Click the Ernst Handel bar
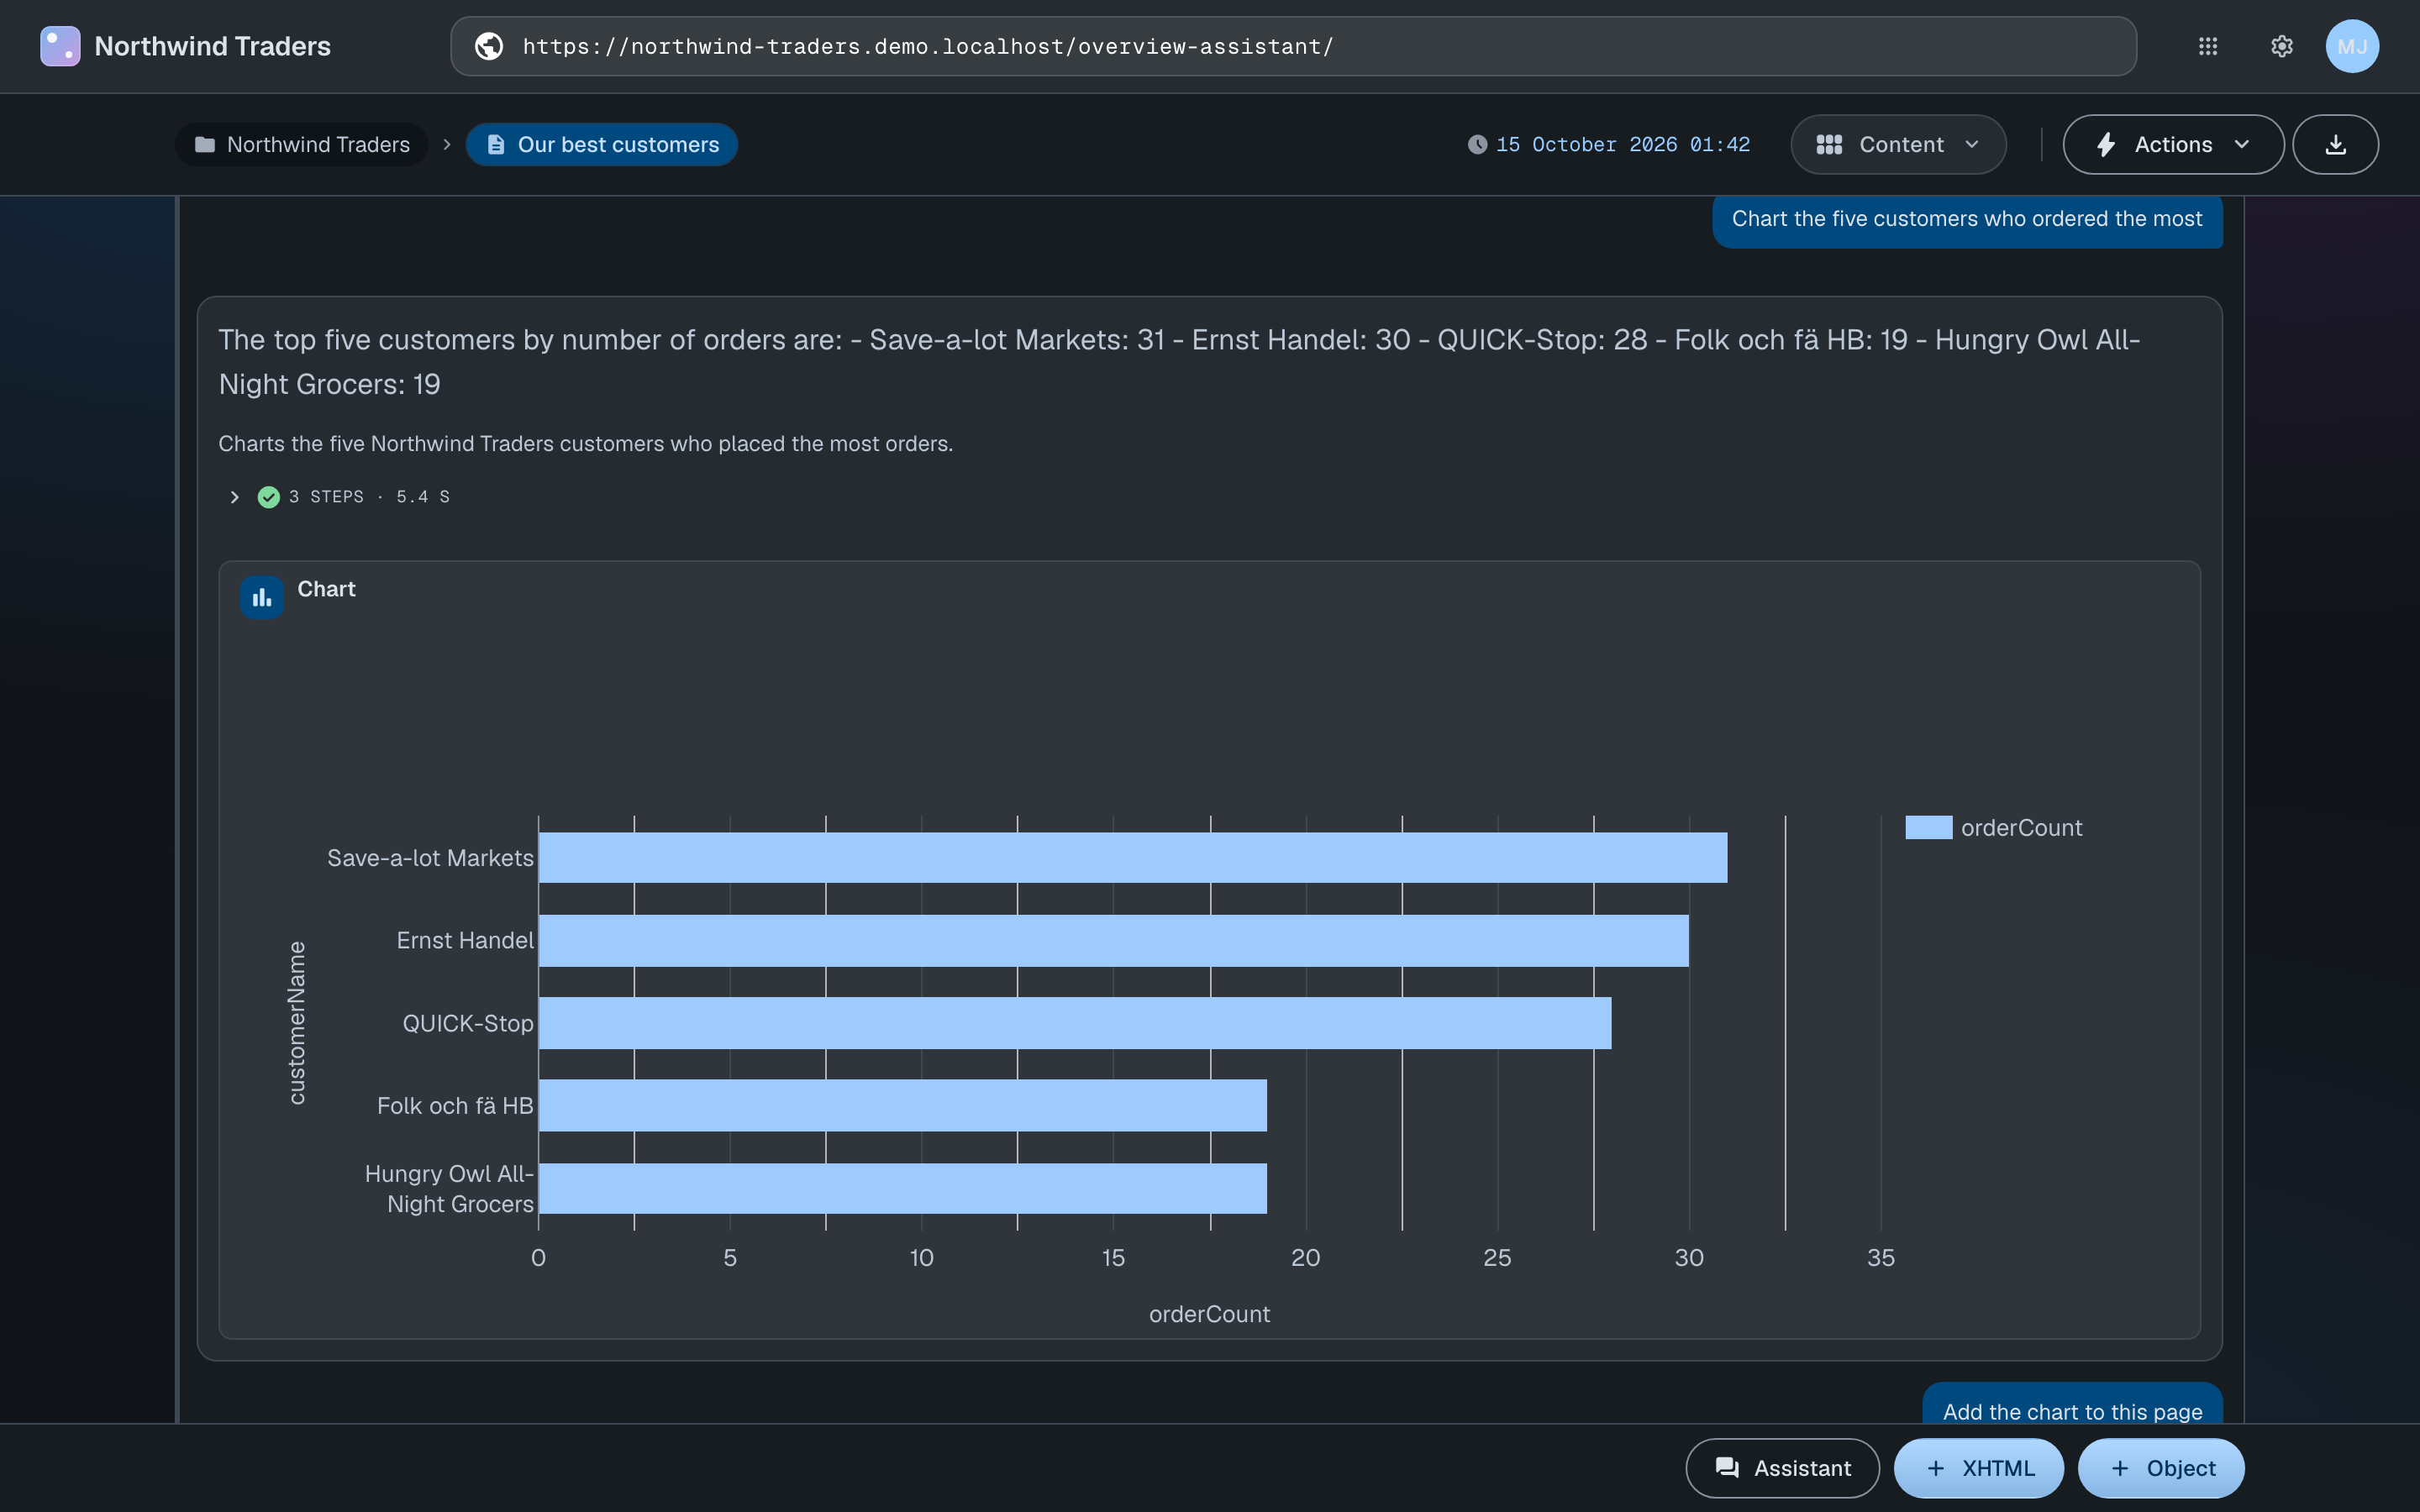The width and height of the screenshot is (2420, 1512). (x=1114, y=941)
